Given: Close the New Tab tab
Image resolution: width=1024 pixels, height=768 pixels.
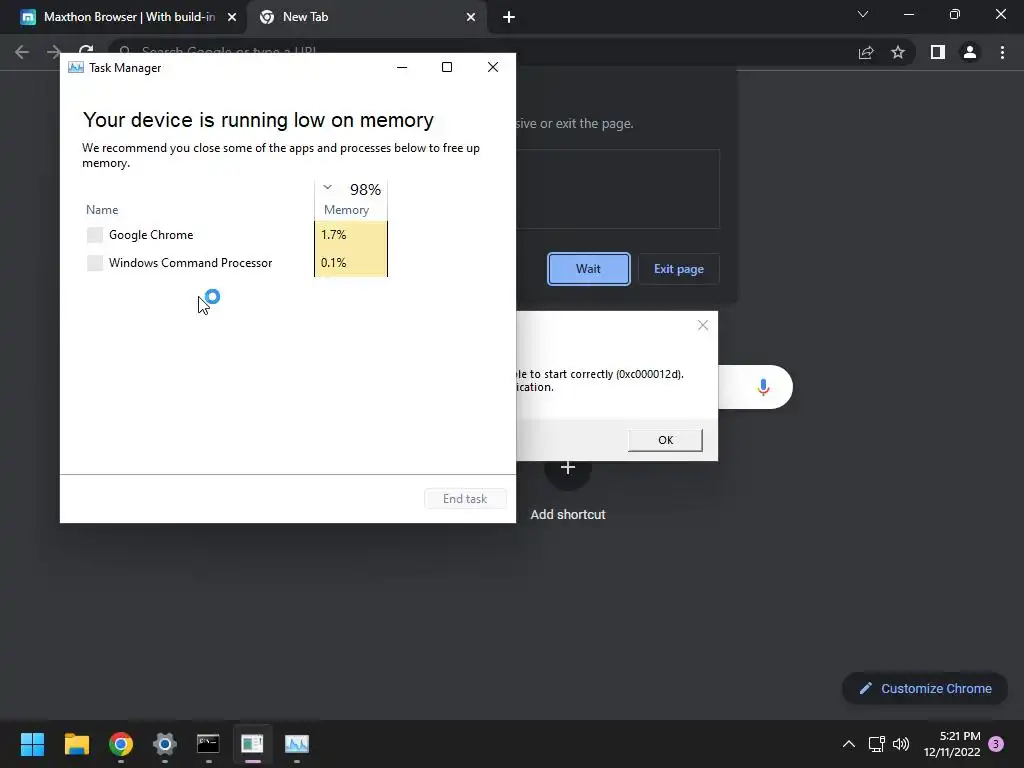Looking at the screenshot, I should coord(471,17).
